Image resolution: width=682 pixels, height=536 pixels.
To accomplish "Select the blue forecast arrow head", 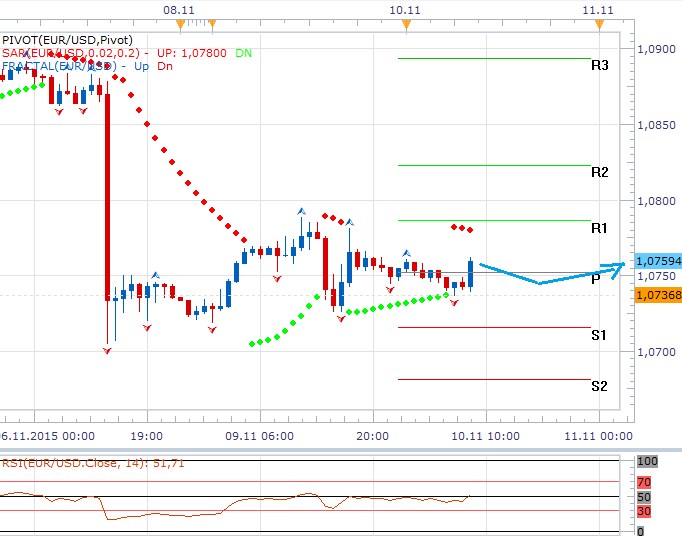I will 614,269.
